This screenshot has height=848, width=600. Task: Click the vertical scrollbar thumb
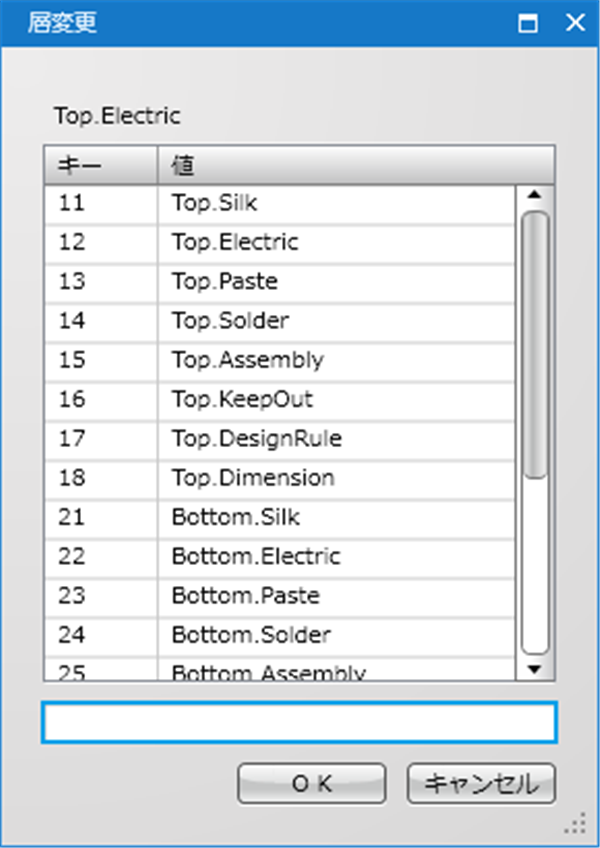(x=535, y=345)
